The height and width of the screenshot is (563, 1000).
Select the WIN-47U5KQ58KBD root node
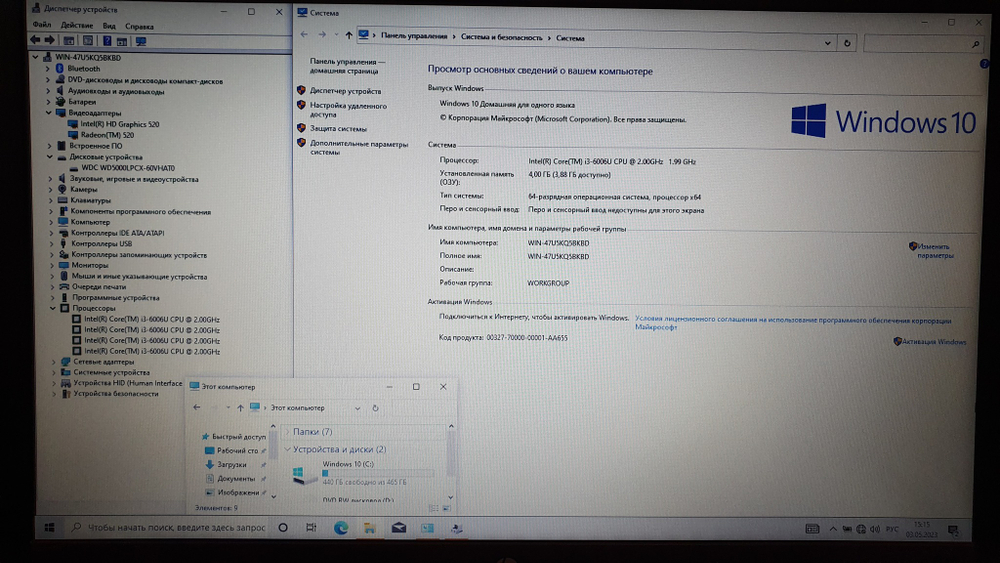tap(87, 57)
